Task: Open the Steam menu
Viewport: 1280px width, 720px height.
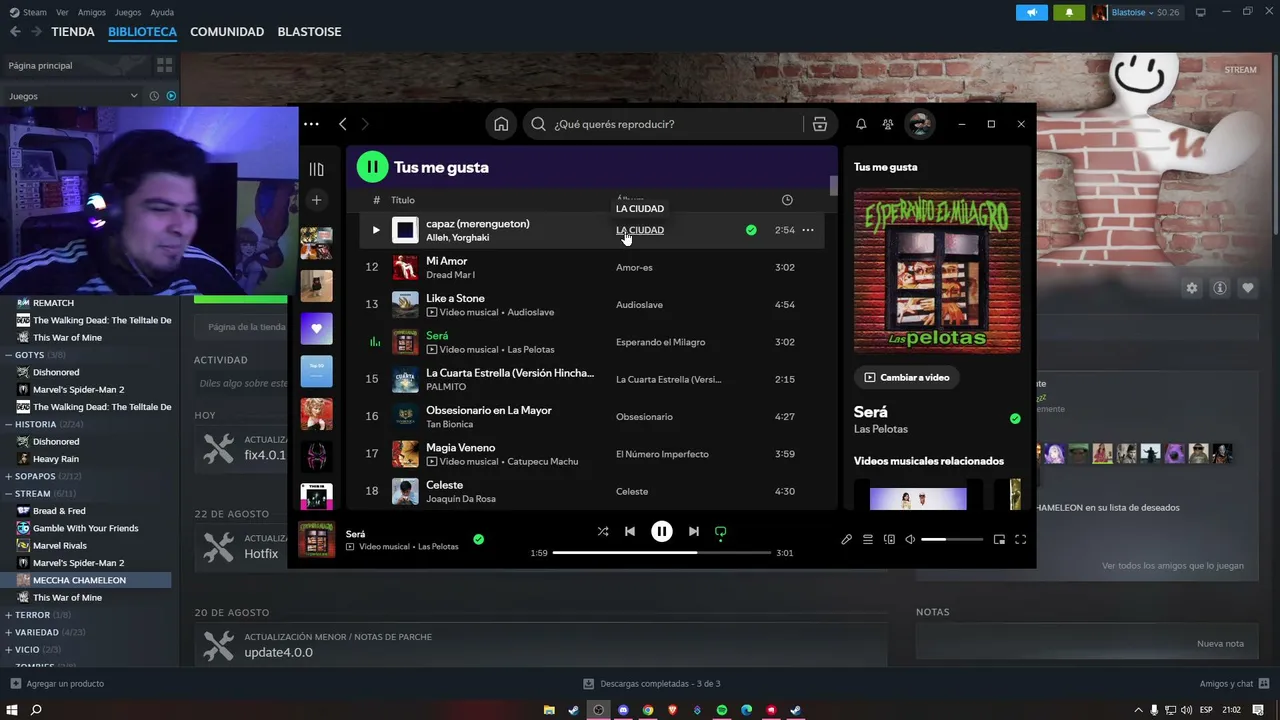Action: coord(35,12)
